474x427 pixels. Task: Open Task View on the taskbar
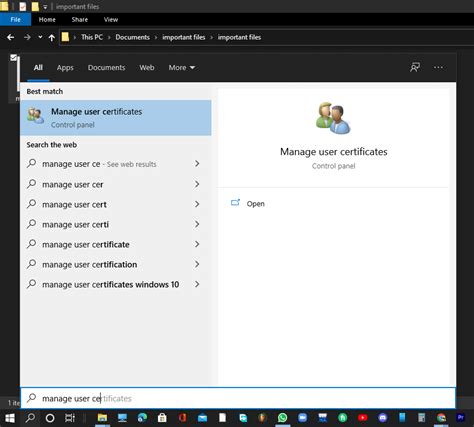click(70, 418)
